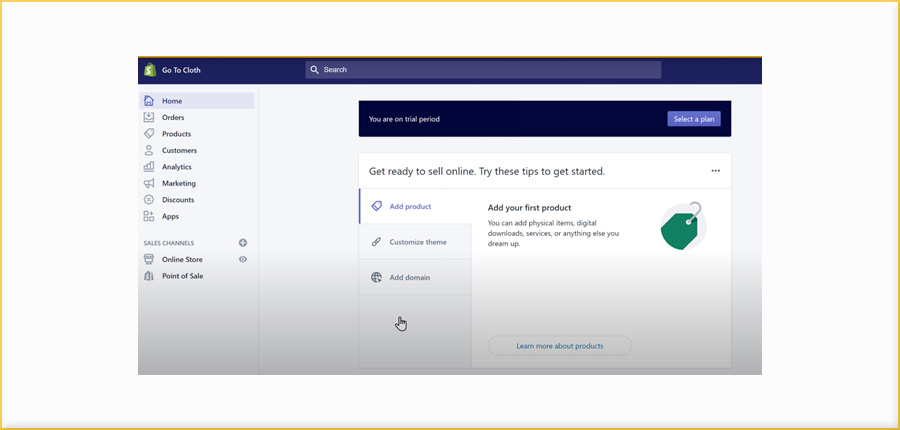Click the SALES CHANNELS heading
Screen dimensions: 900x430
click(169, 243)
